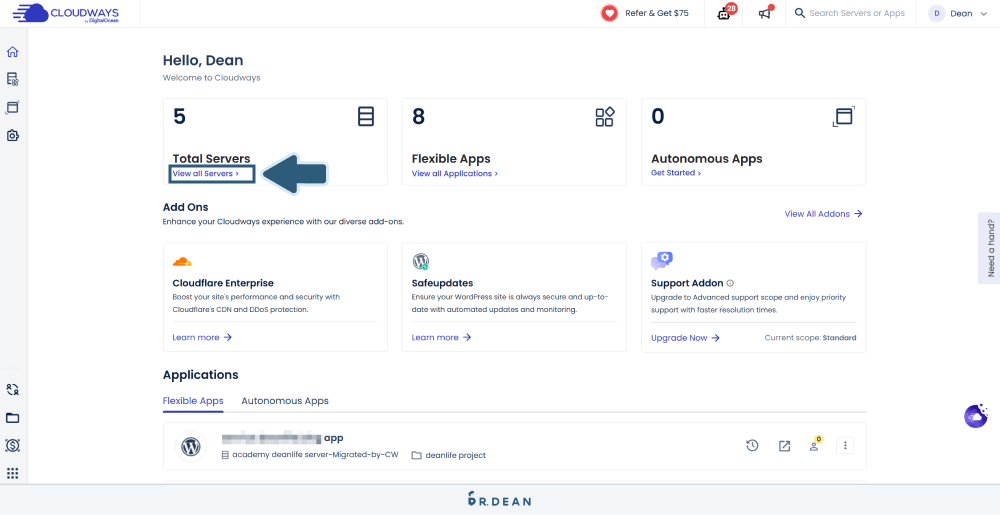This screenshot has width=1000, height=515.
Task: Open the applications window icon in sidebar
Action: click(x=13, y=107)
